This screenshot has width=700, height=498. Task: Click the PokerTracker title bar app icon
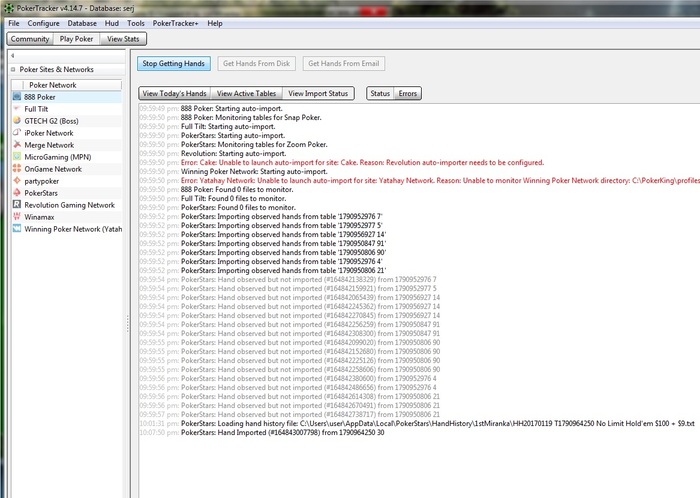pyautogui.click(x=8, y=8)
